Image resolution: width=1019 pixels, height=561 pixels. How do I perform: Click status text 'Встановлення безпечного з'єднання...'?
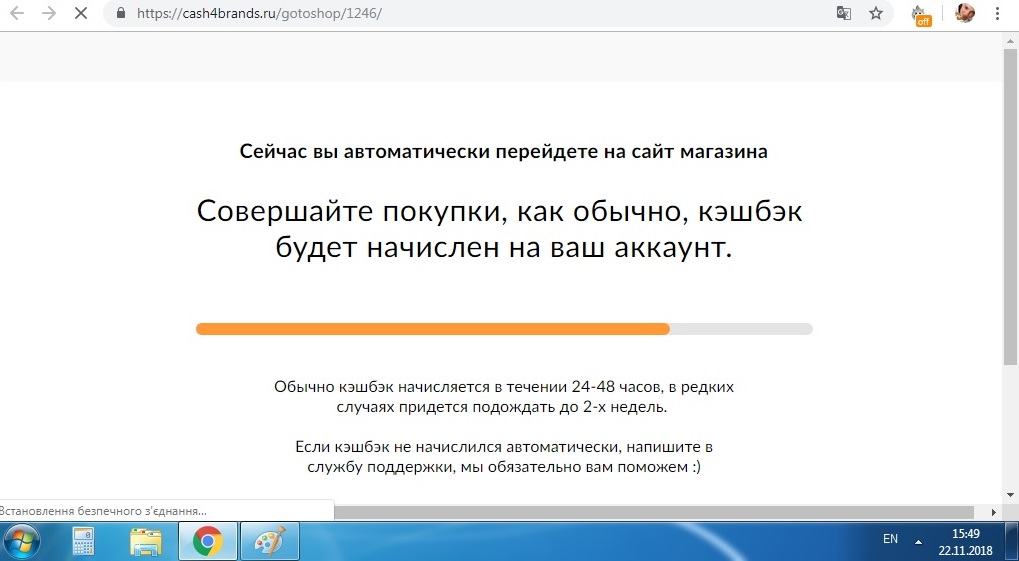[x=104, y=511]
